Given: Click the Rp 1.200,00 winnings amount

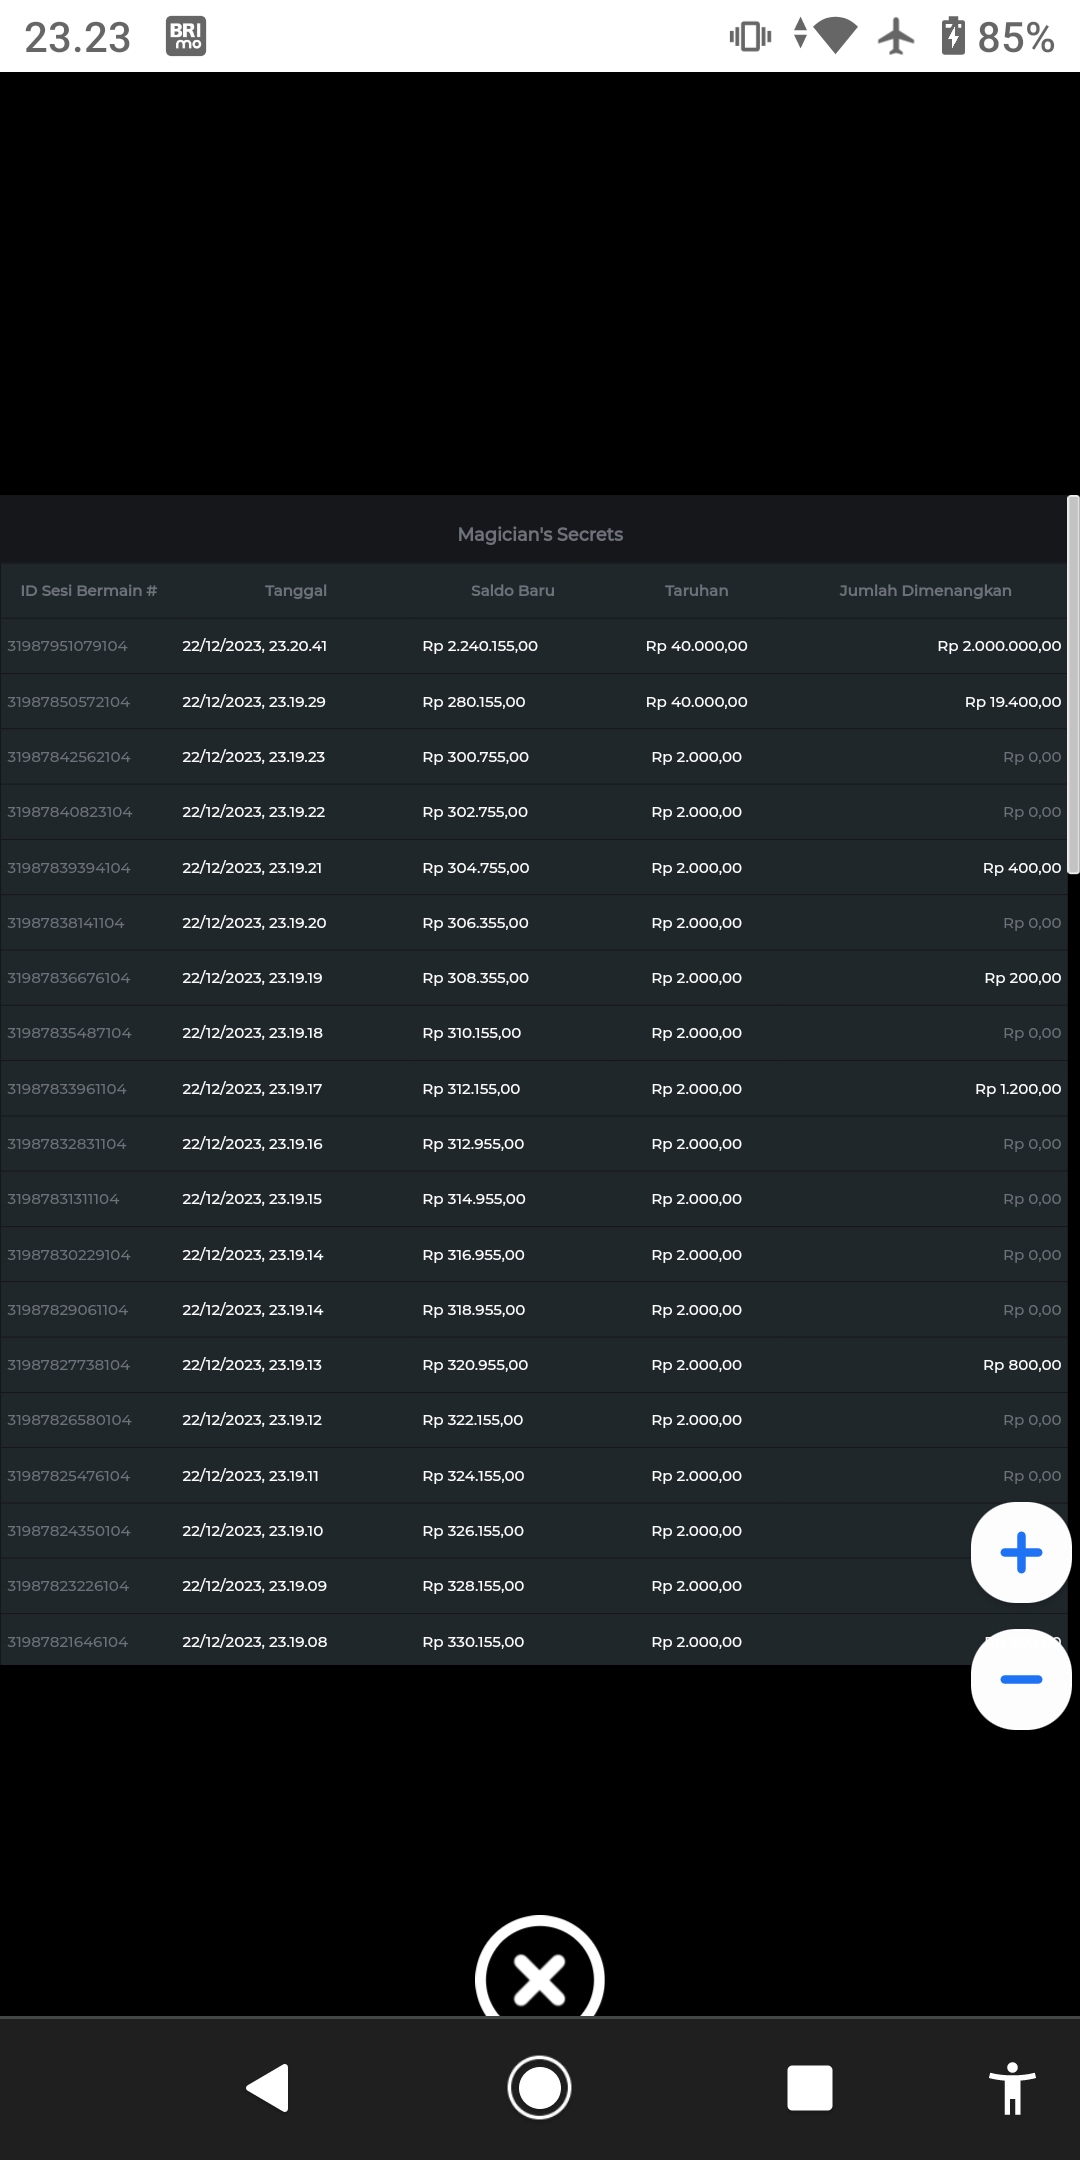Looking at the screenshot, I should 1018,1089.
